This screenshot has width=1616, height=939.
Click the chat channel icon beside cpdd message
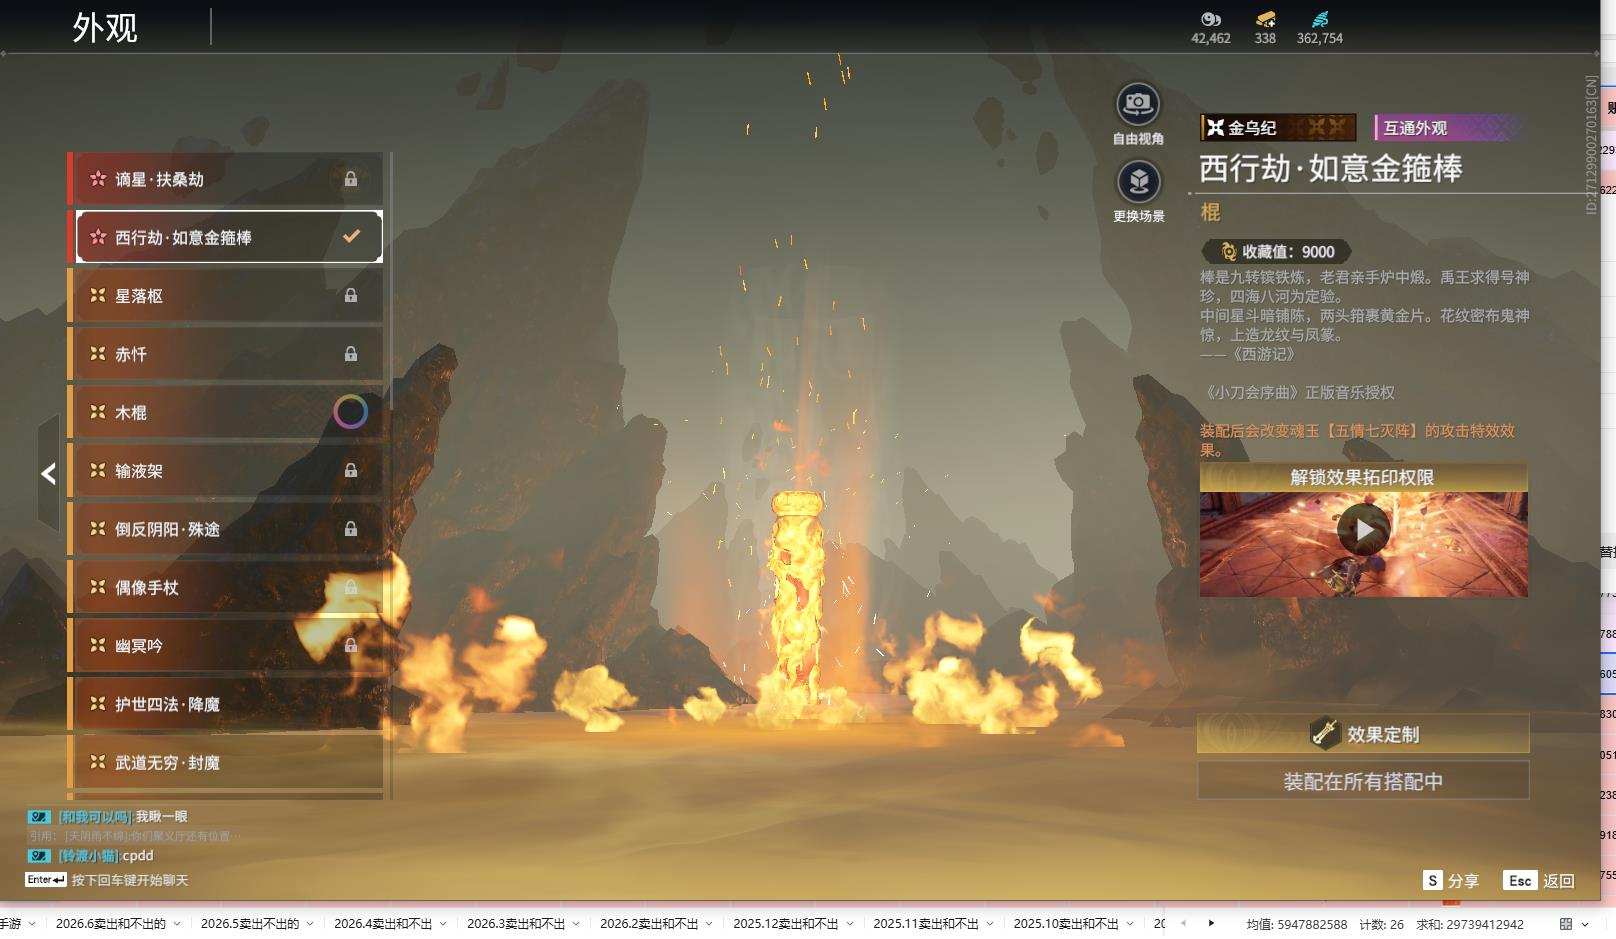pyautogui.click(x=39, y=856)
